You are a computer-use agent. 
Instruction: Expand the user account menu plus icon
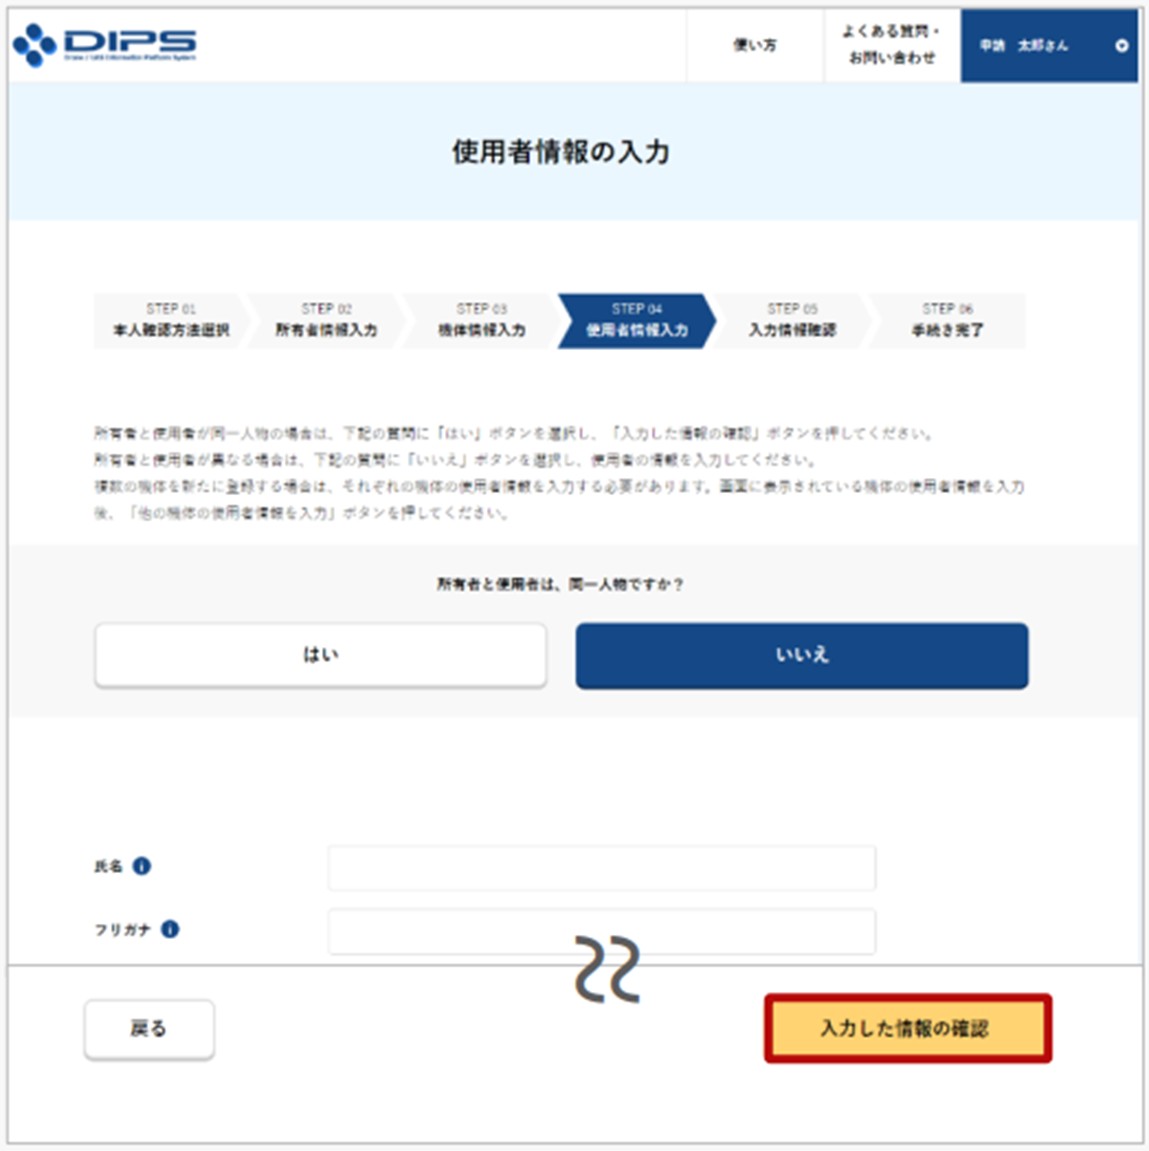(1121, 46)
